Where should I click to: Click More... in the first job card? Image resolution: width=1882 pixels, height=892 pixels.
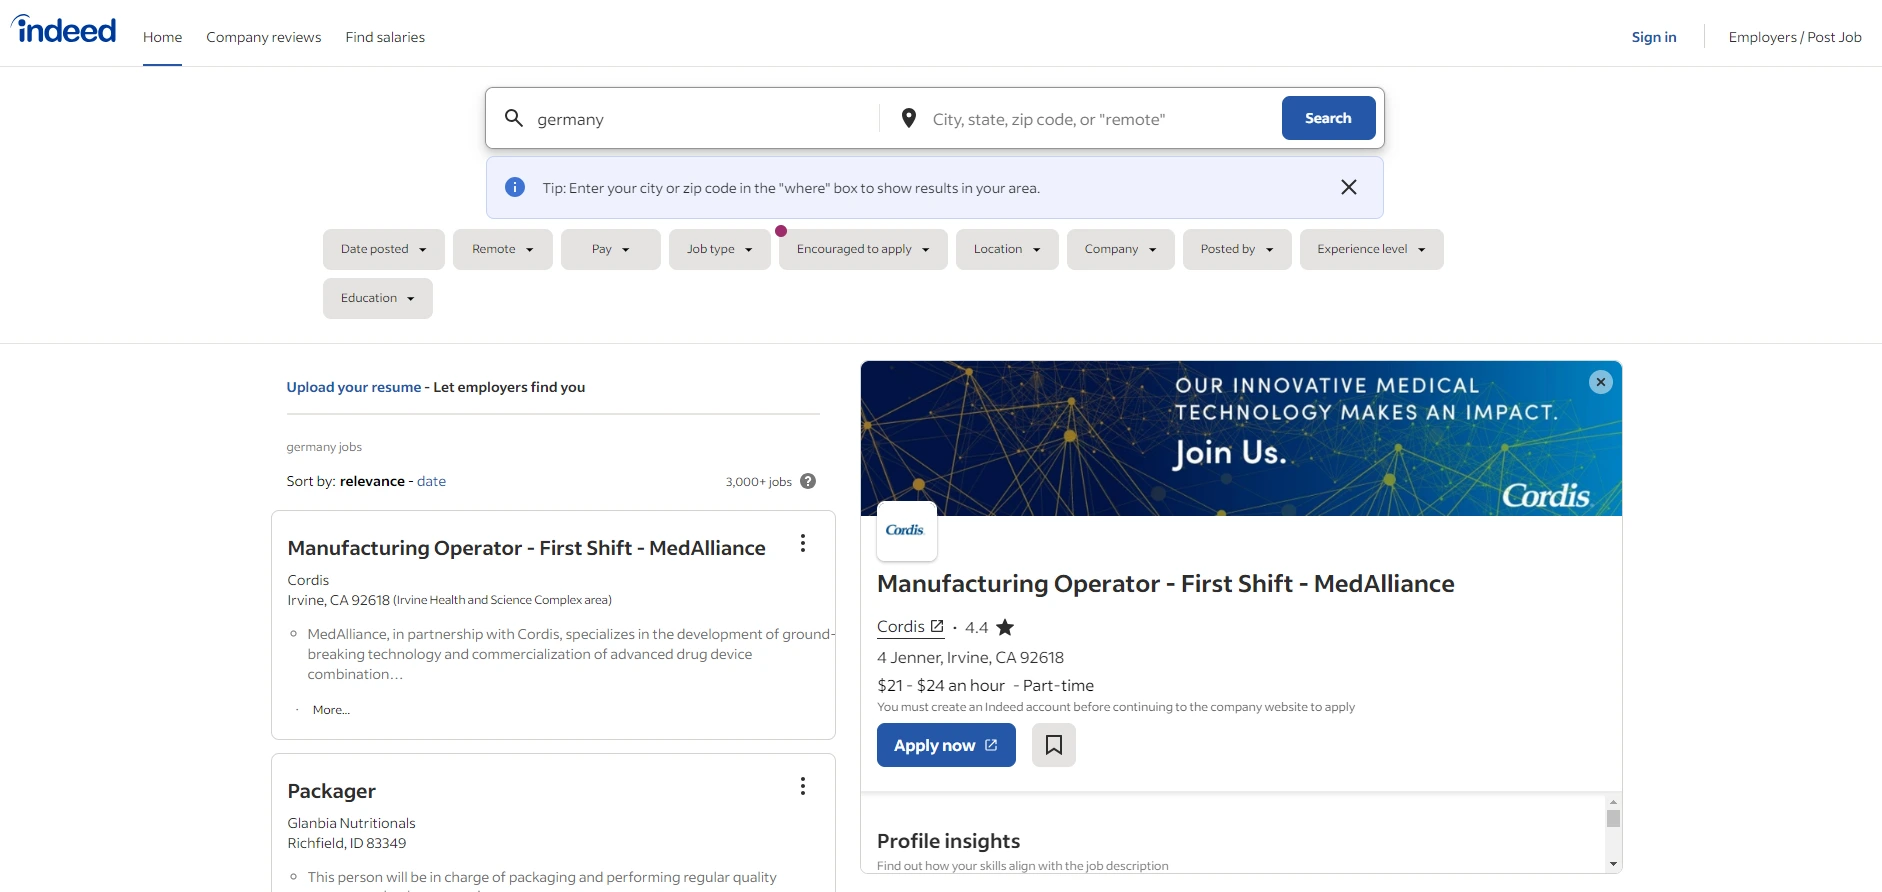(331, 710)
